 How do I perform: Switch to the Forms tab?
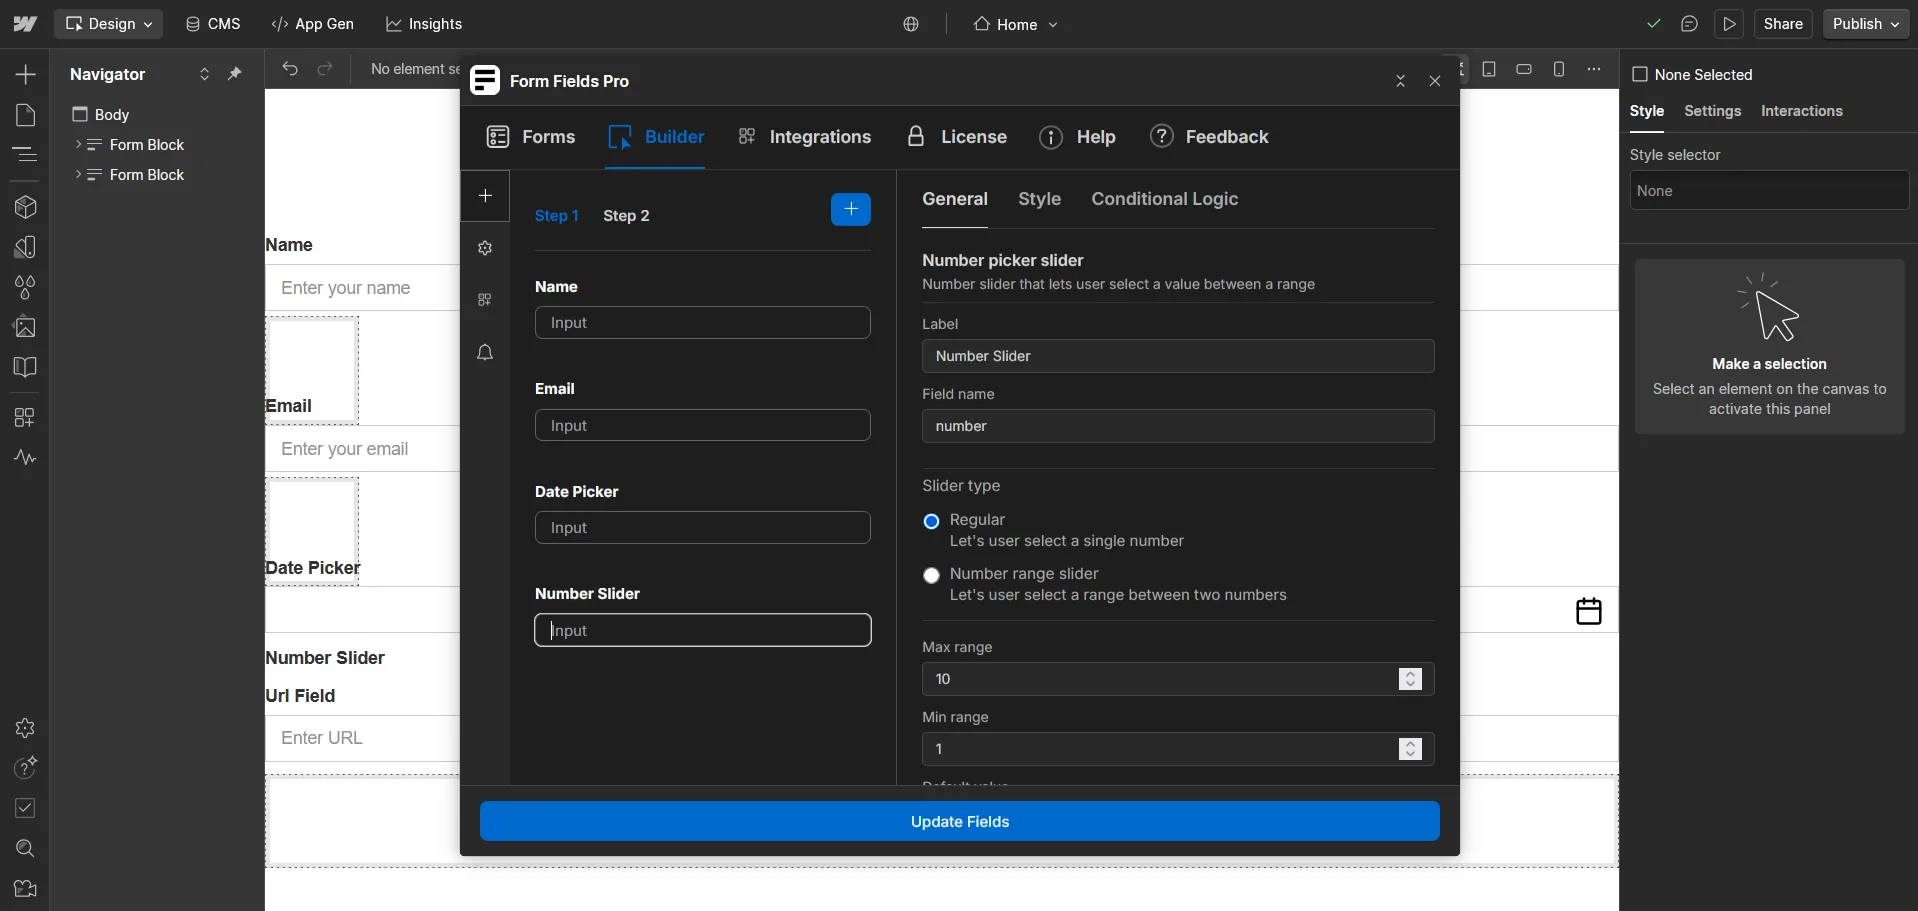(x=531, y=137)
